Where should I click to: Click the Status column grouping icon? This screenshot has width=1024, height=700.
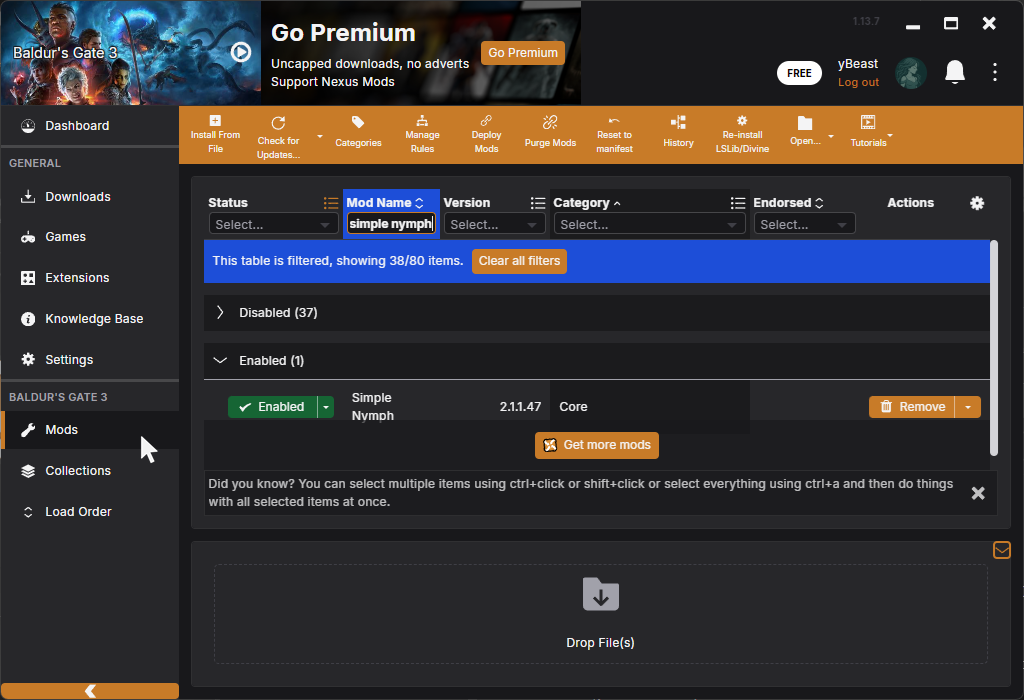click(330, 203)
